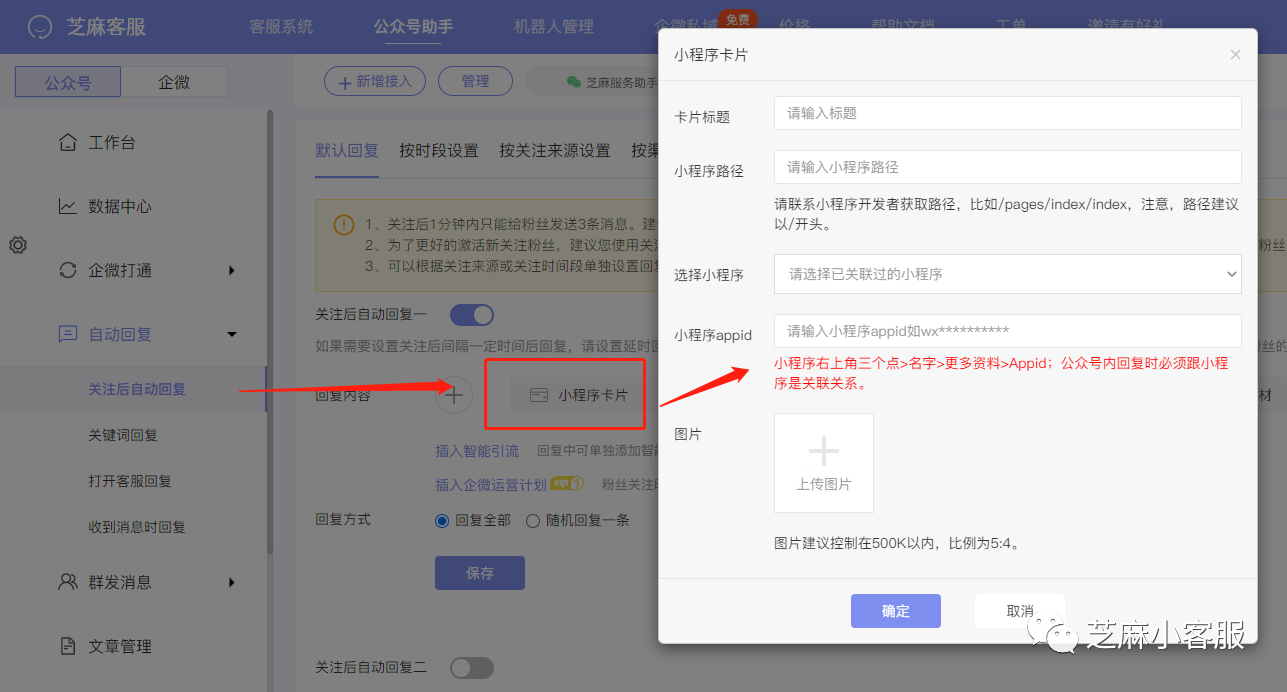Focus the 小程序路径 input field
Screen dimensions: 1287x692
(x=1008, y=167)
